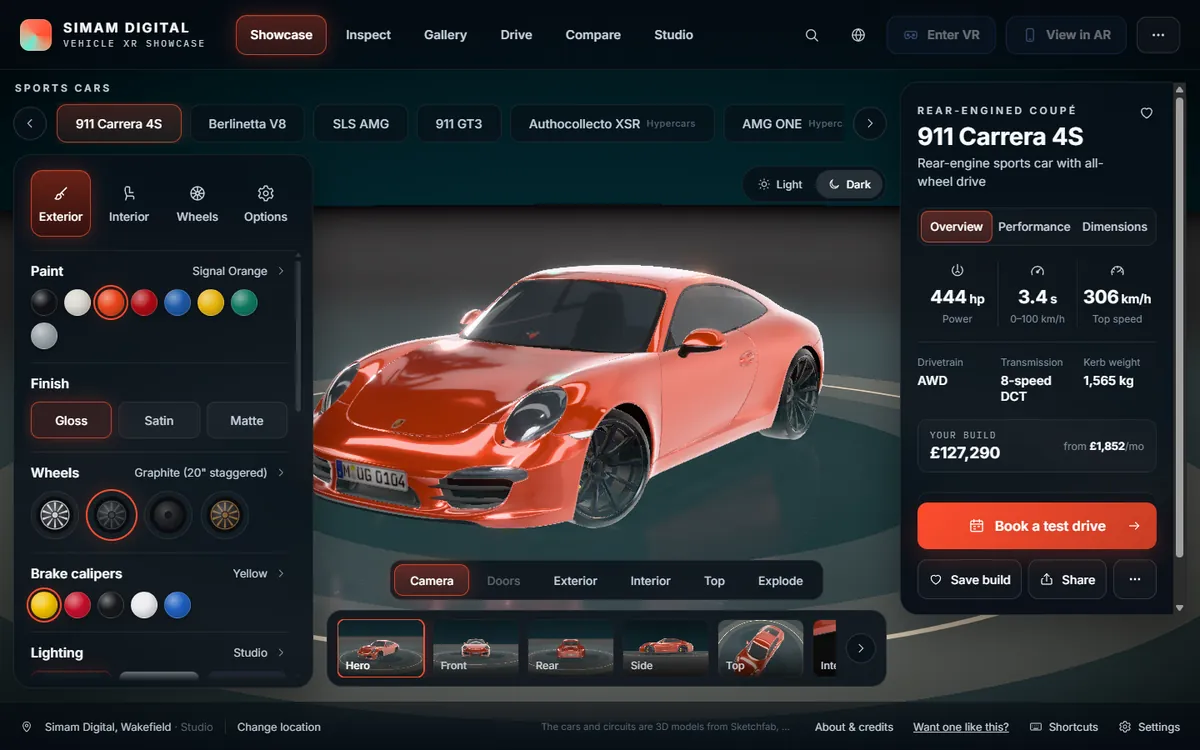Select the solid black wheel option
Screen dimensions: 1200x750
pos(167,515)
